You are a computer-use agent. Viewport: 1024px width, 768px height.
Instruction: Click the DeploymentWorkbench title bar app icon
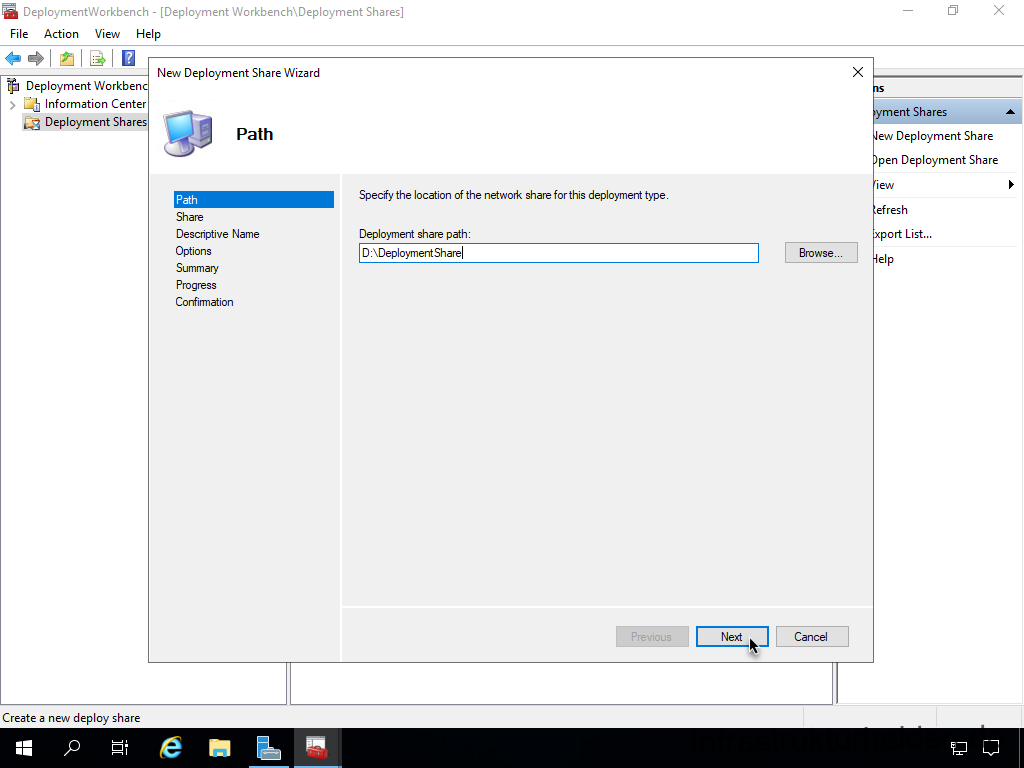tap(10, 11)
